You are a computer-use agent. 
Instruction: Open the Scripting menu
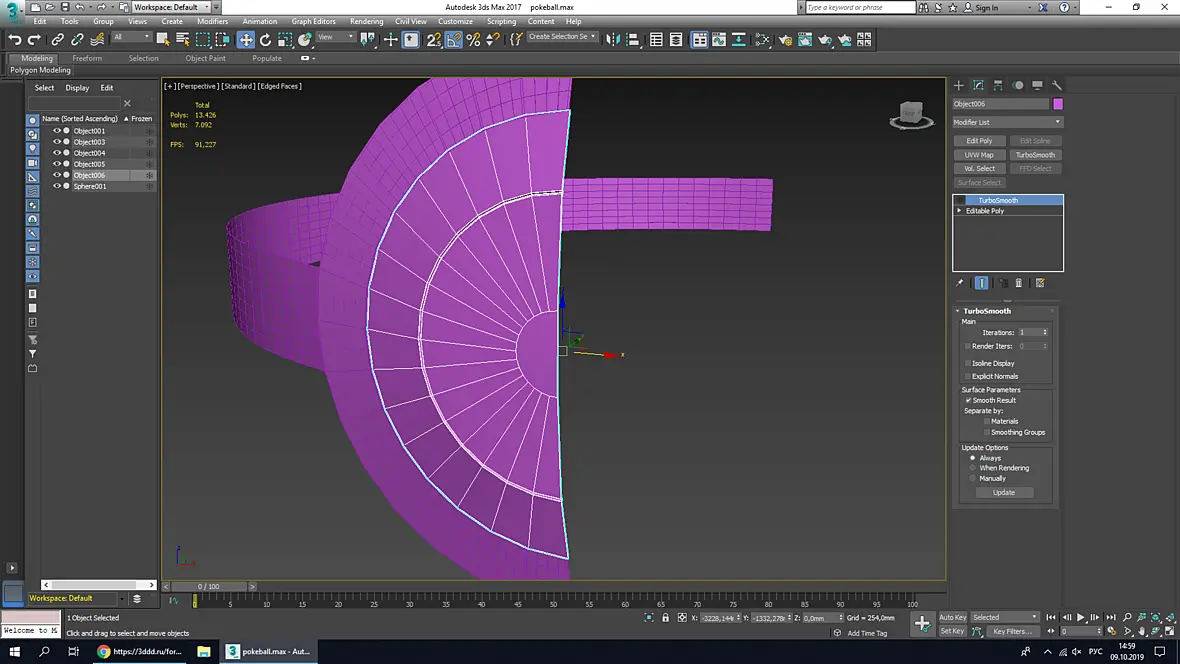[x=501, y=21]
